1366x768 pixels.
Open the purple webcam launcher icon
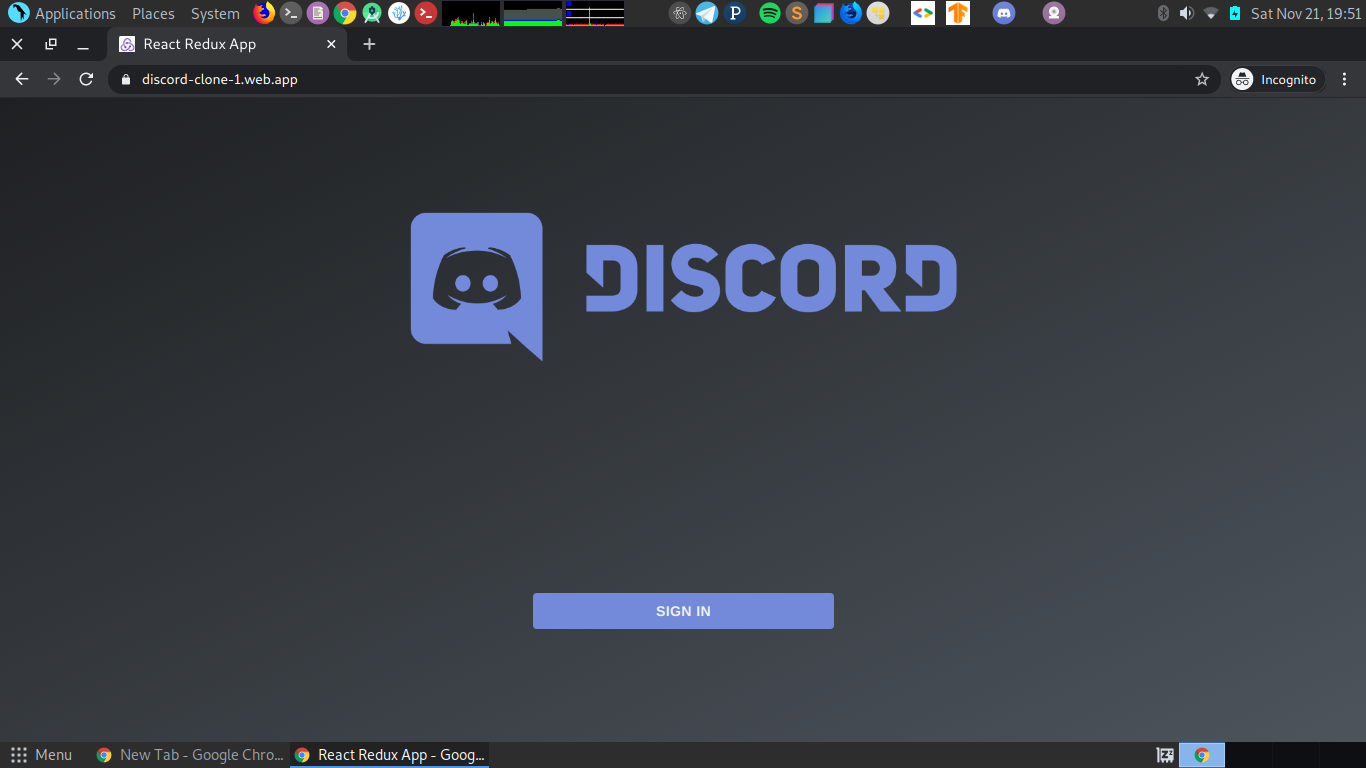1053,13
